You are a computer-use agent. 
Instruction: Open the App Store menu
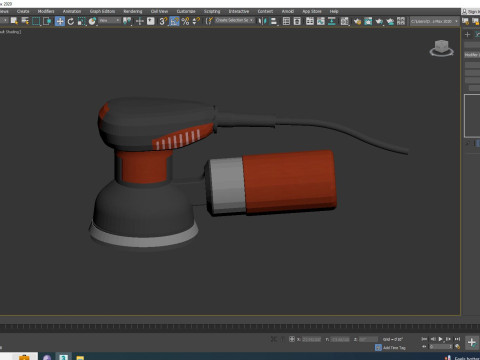(x=312, y=11)
